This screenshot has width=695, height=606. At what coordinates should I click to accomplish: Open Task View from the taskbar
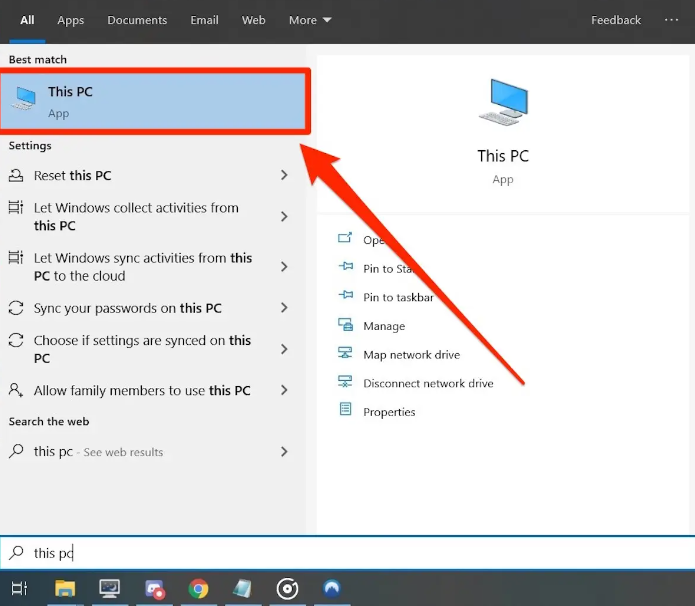19,588
